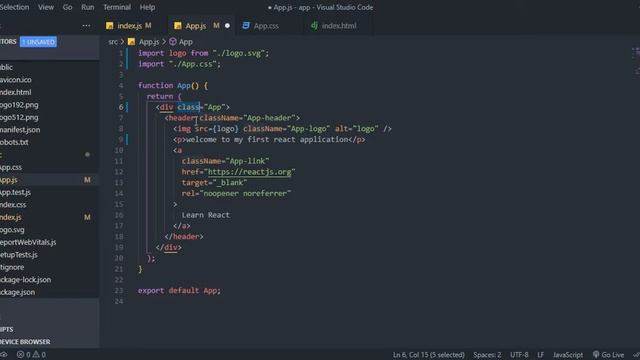Click the Learn React text line
Screen dimensions: 640x360
(206, 215)
